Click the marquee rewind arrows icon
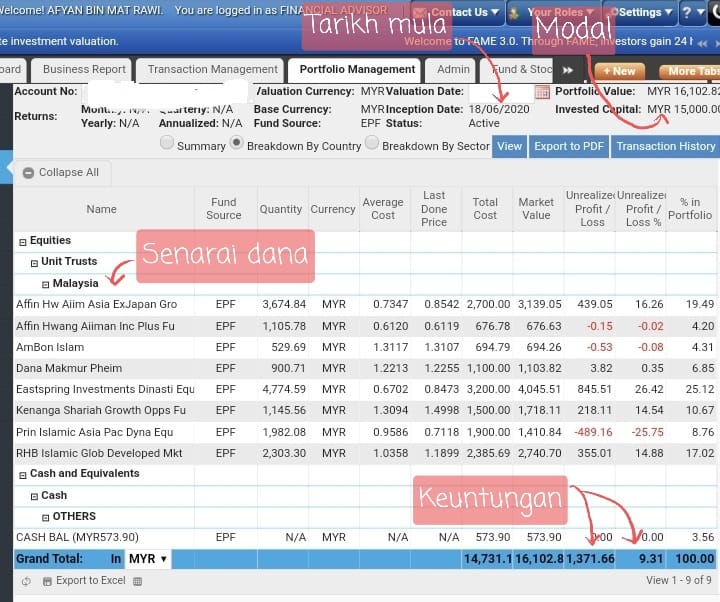This screenshot has width=720, height=602. click(x=702, y=44)
